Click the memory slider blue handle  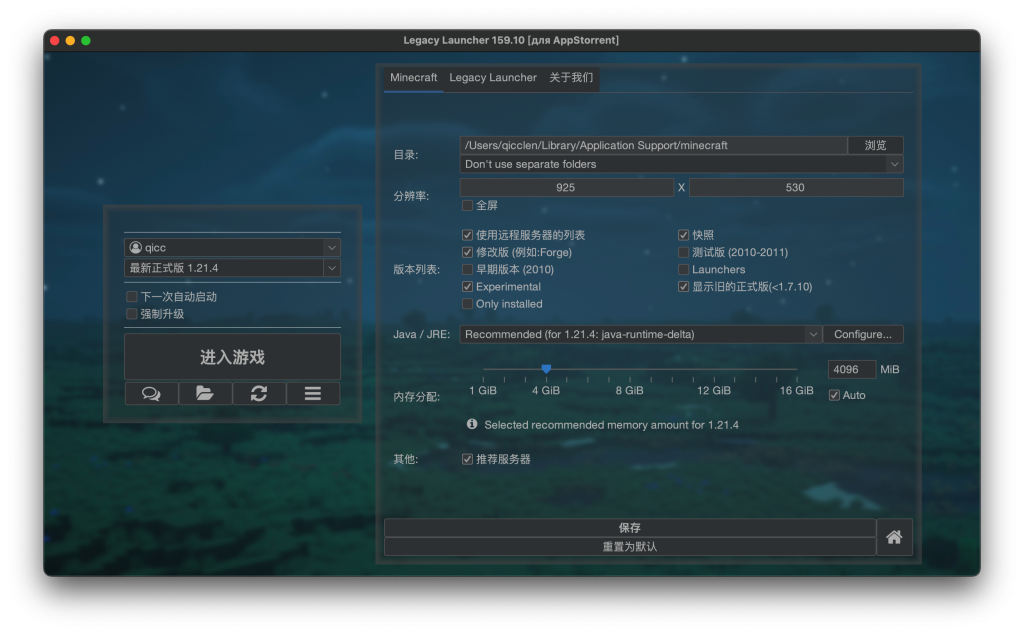546,369
